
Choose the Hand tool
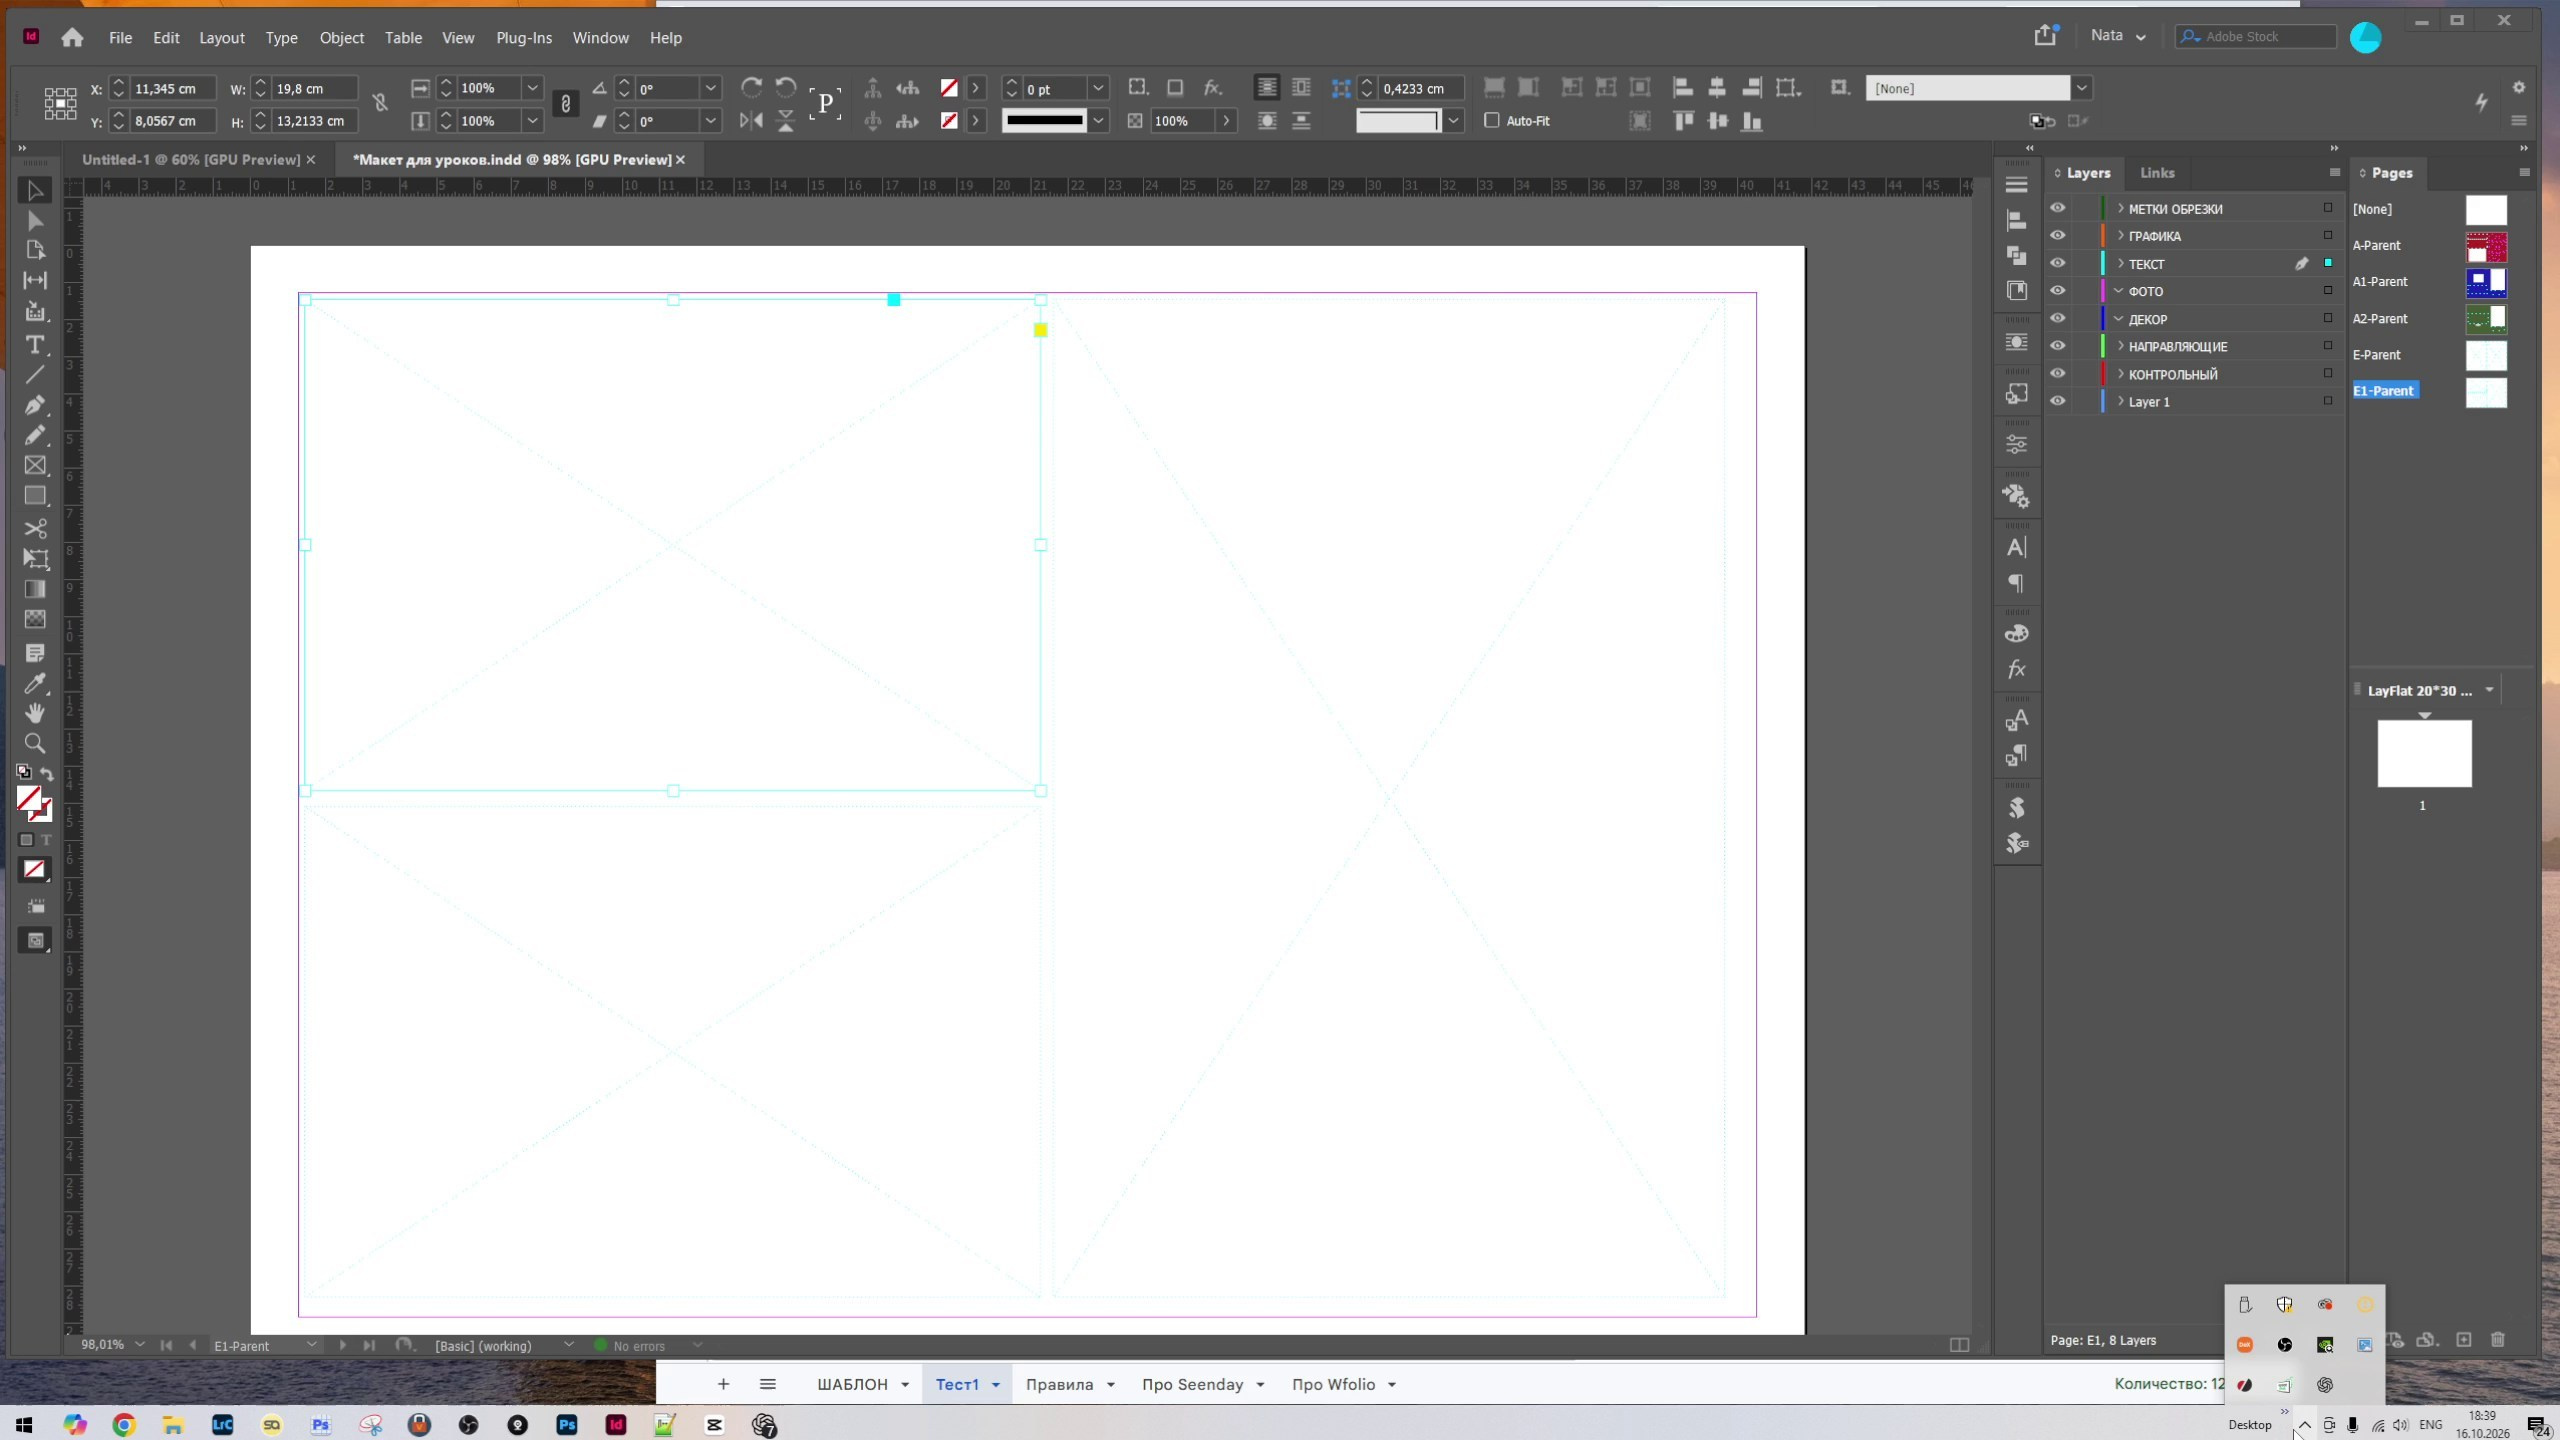[x=35, y=713]
